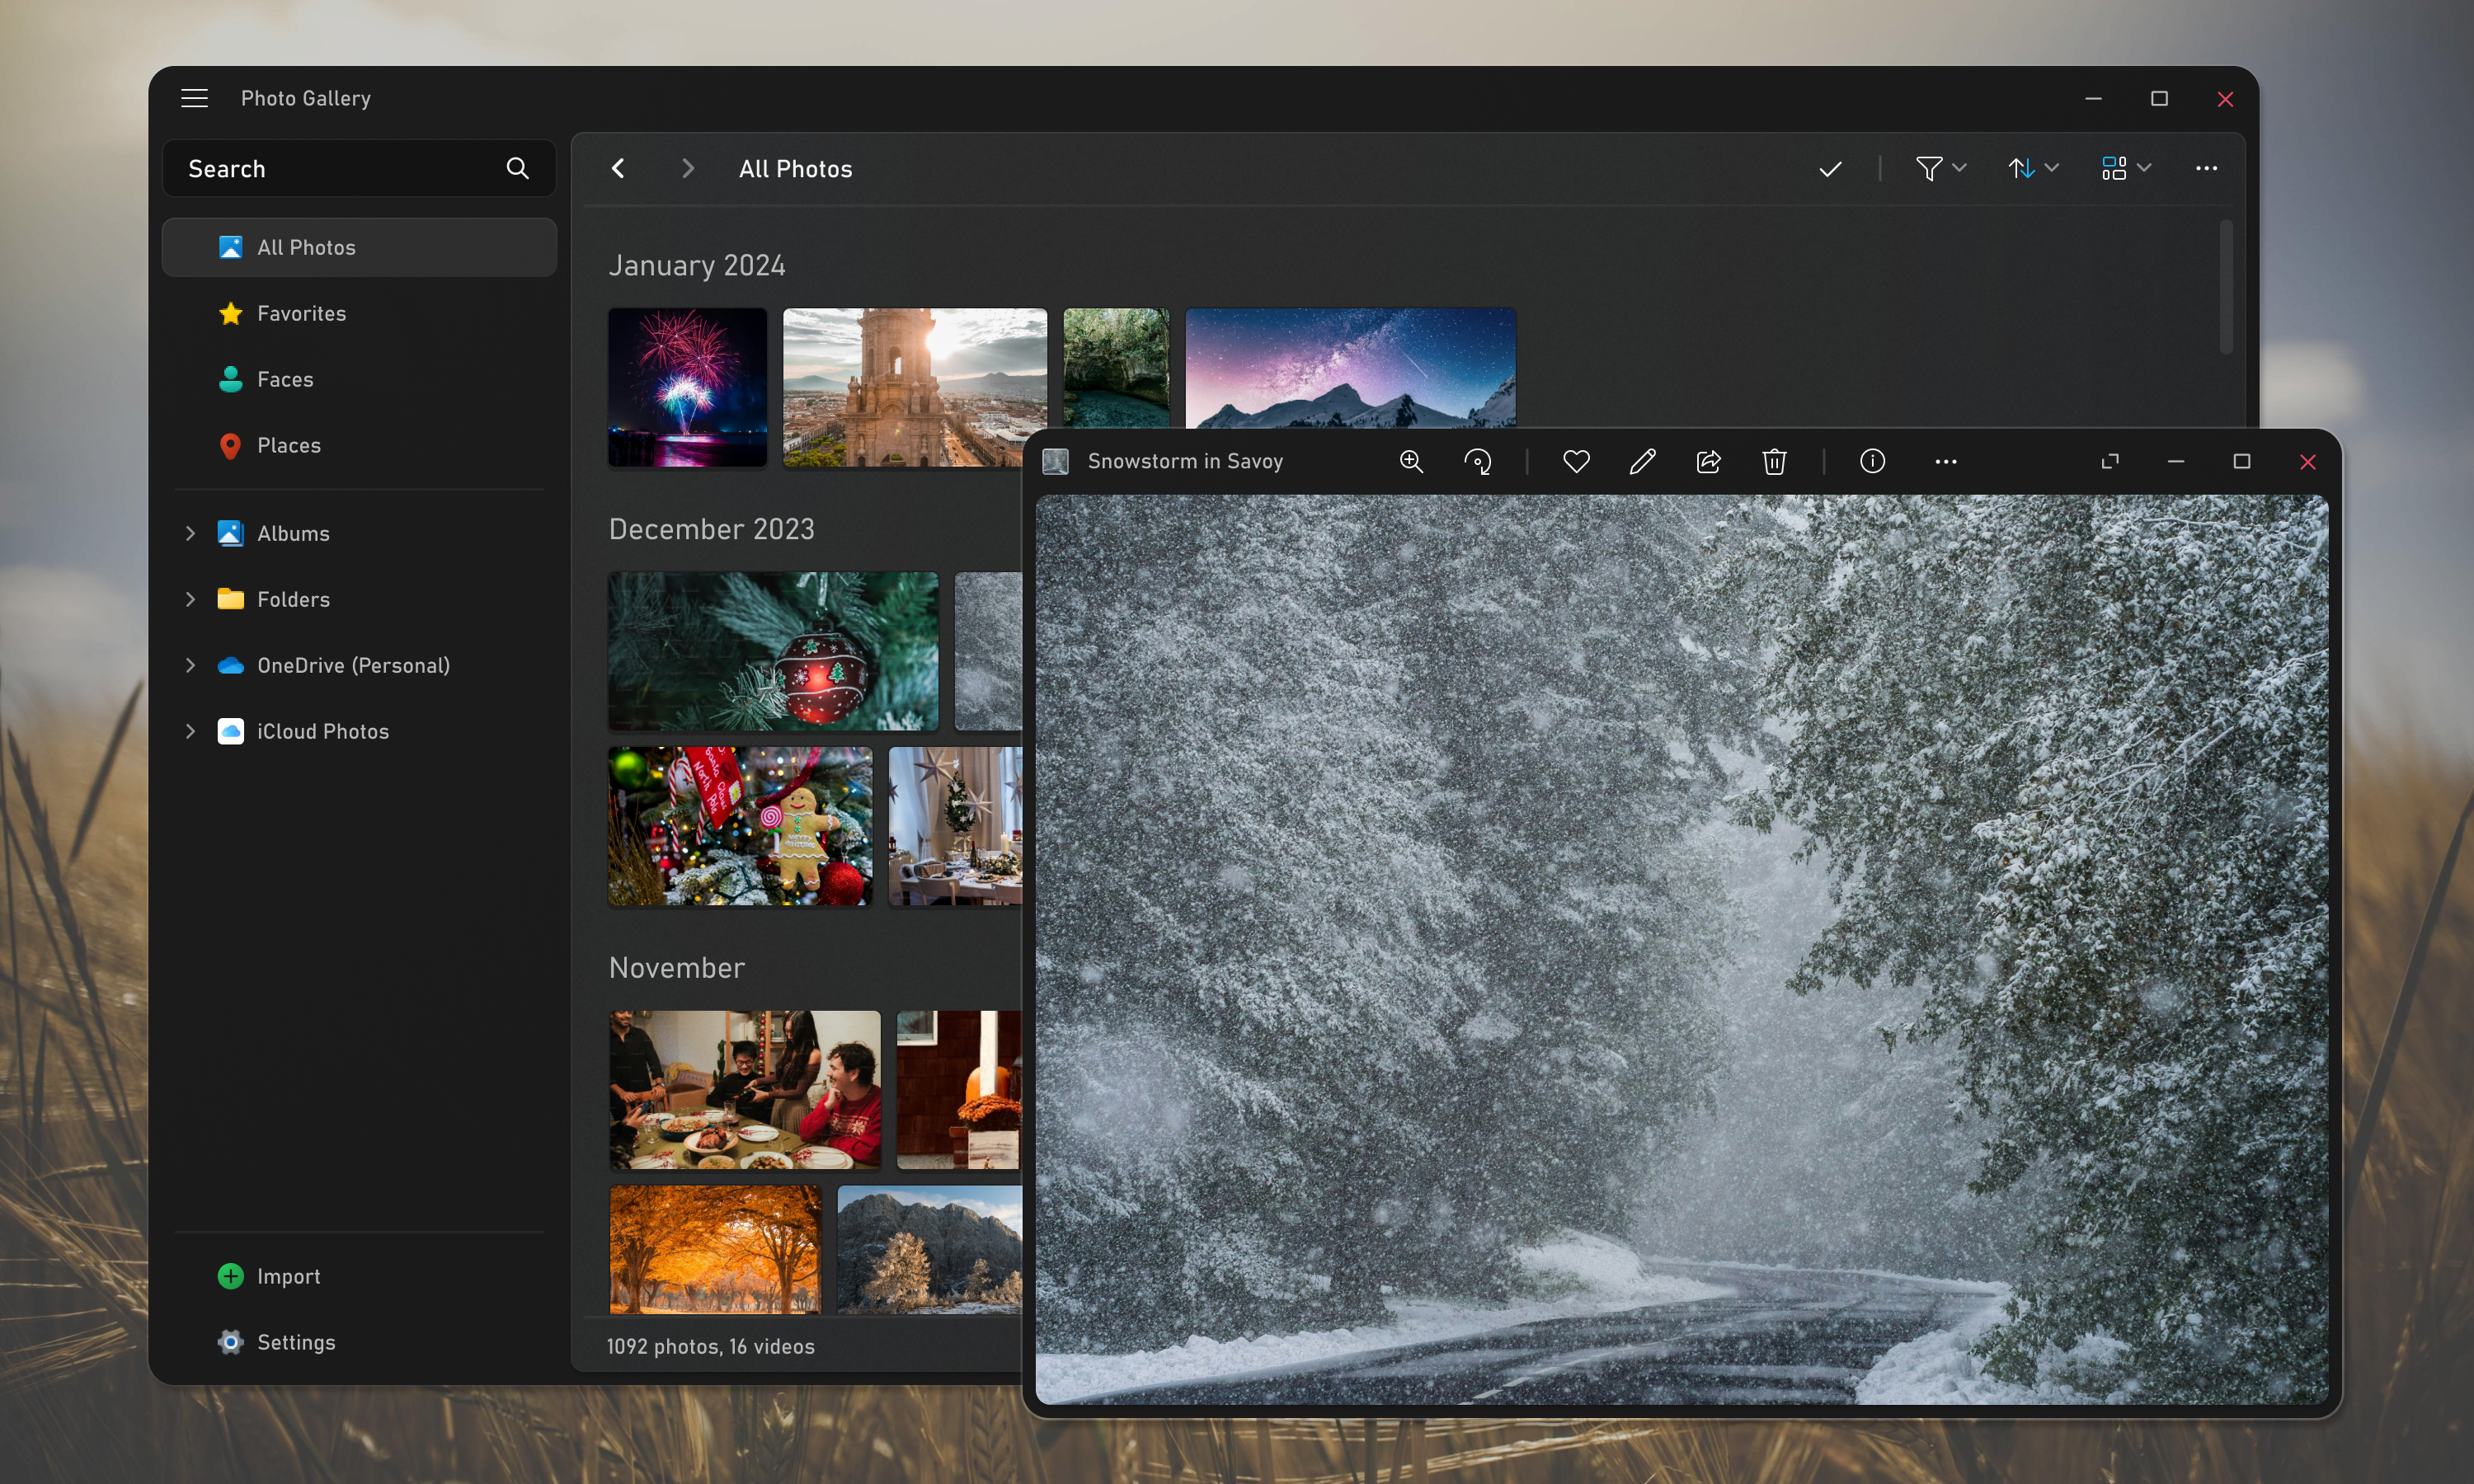The width and height of the screenshot is (2474, 1484).
Task: Open the search magnifier in the sidebar
Action: (517, 168)
